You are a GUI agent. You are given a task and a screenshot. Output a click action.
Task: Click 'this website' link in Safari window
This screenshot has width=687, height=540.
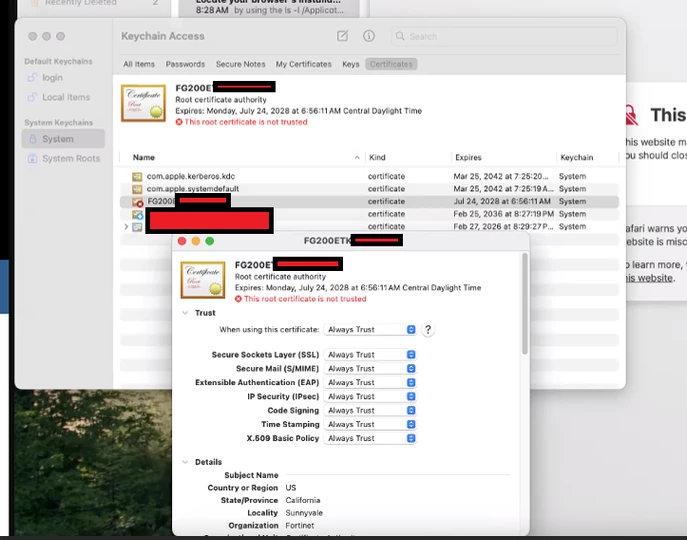[x=649, y=278]
